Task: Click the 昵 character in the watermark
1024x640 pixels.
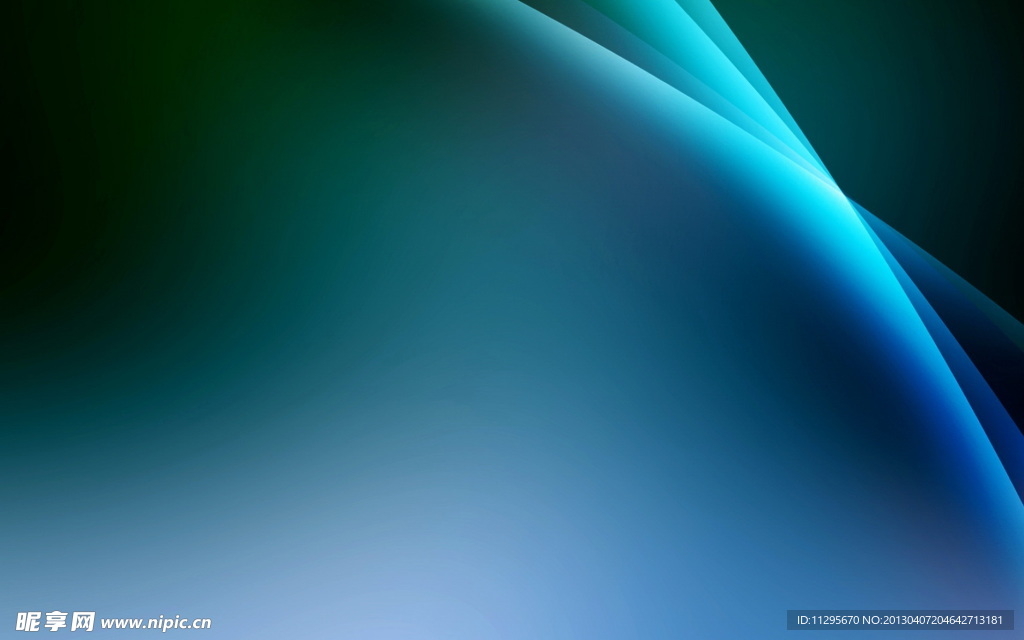Action: tap(28, 621)
